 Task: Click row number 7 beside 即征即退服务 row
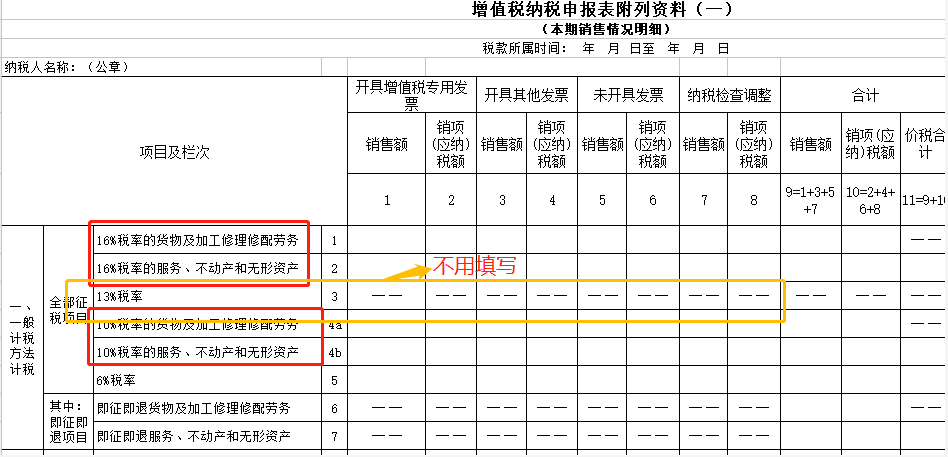click(334, 436)
